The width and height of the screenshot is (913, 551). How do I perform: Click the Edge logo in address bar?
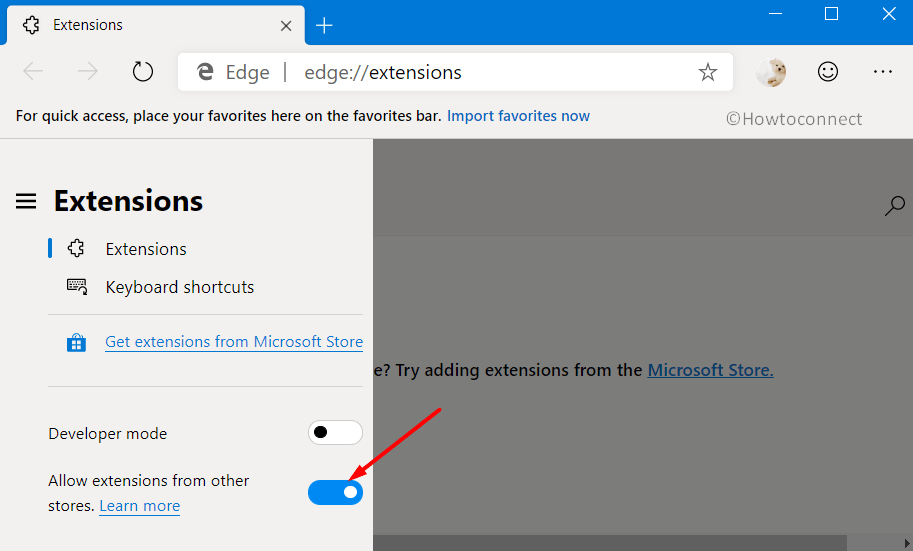point(205,72)
